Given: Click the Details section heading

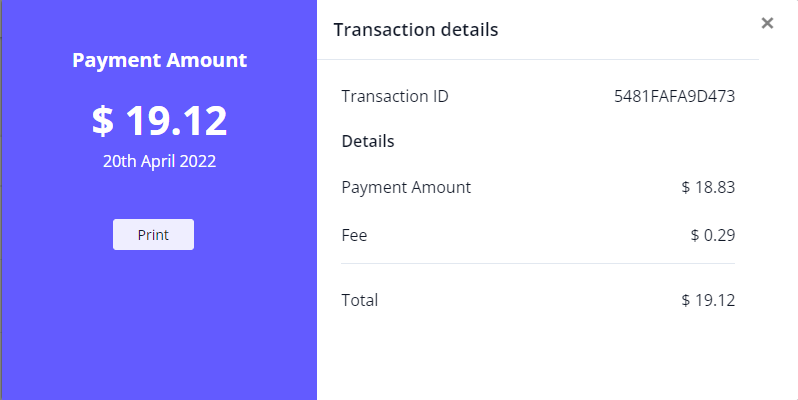Looking at the screenshot, I should [x=368, y=141].
